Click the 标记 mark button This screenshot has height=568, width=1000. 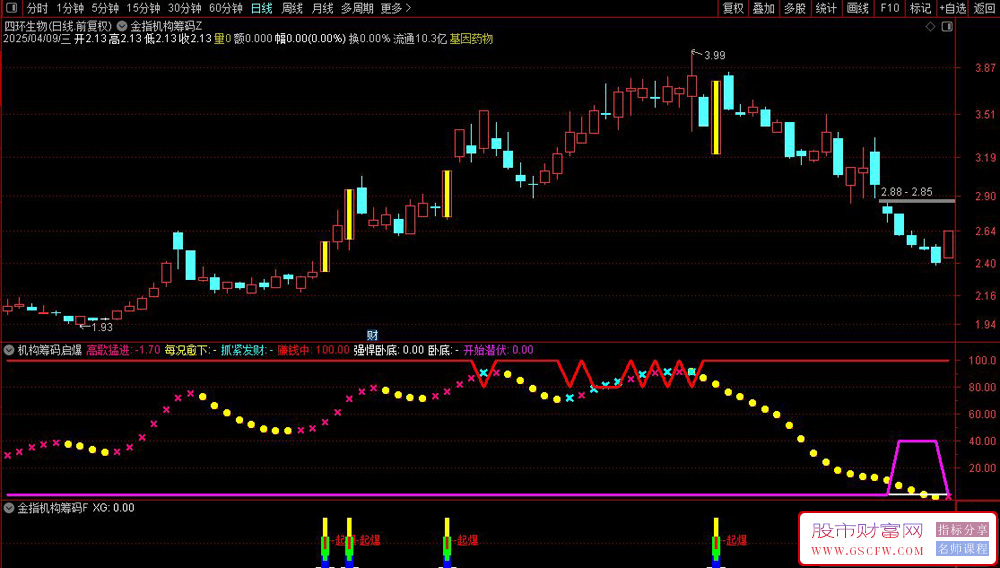click(920, 8)
